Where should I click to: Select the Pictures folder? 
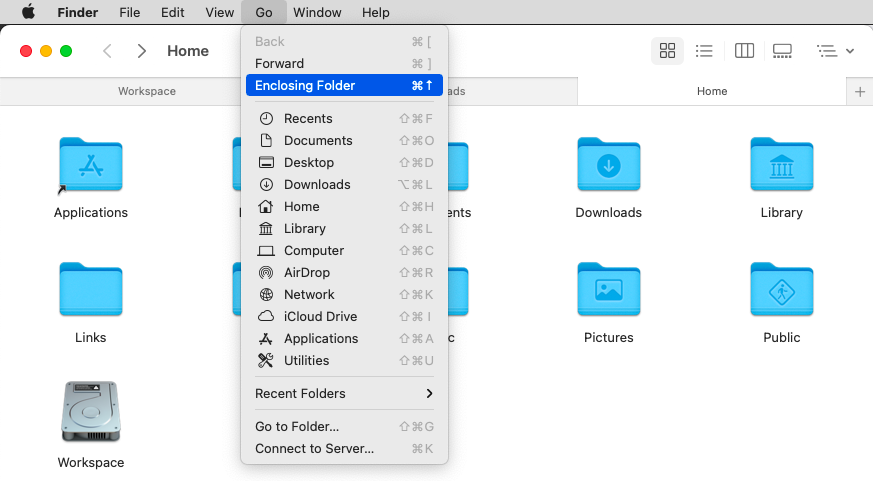[609, 290]
